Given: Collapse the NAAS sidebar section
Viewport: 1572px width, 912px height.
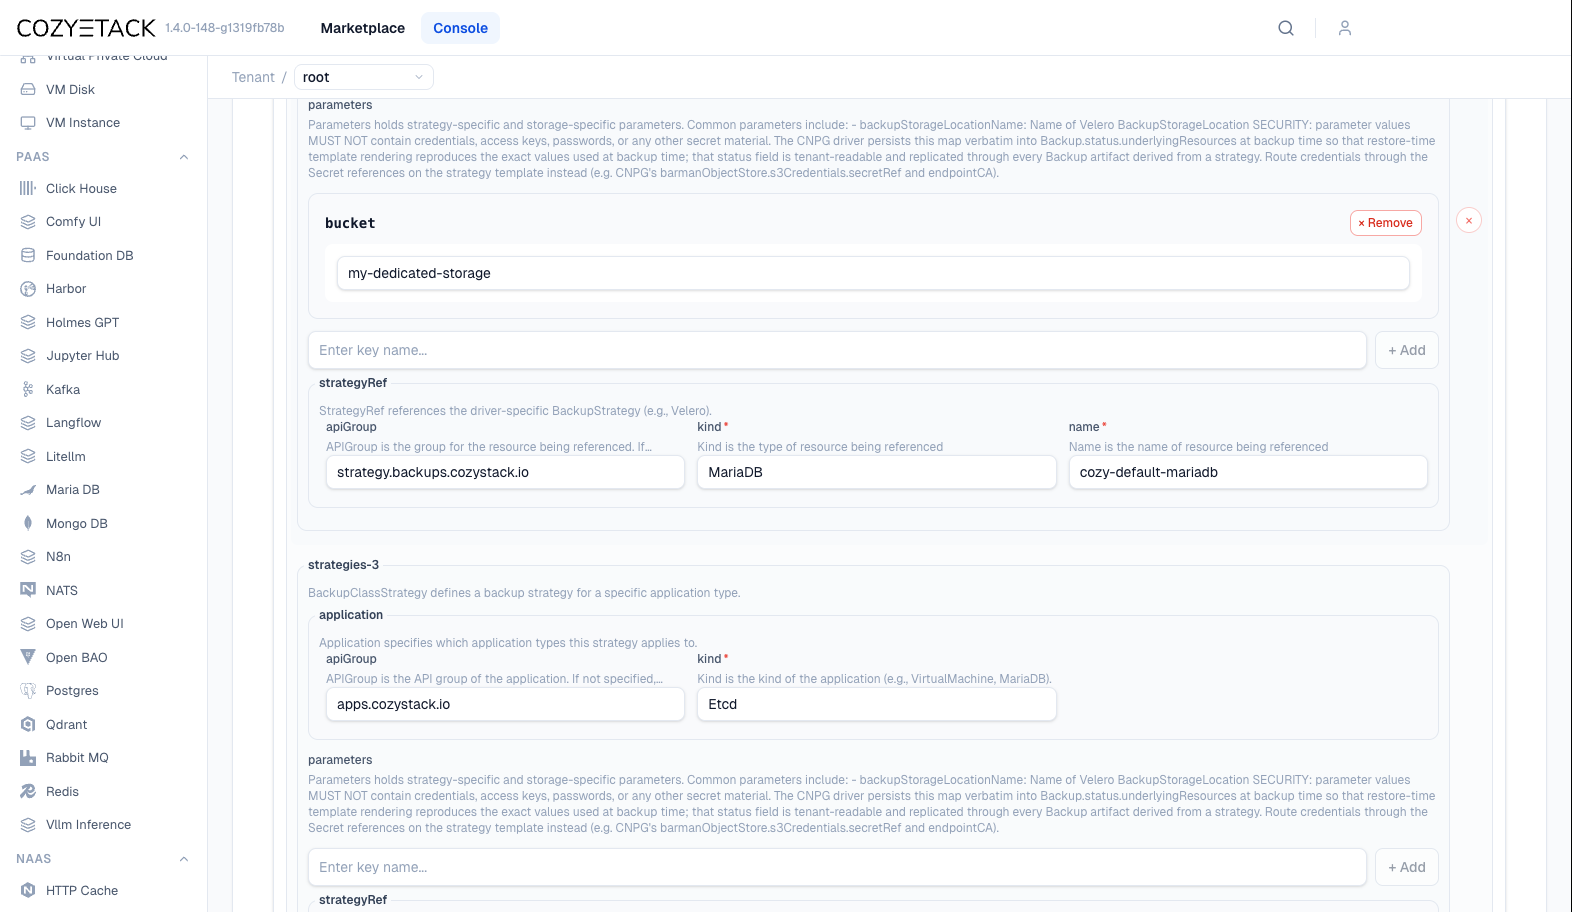Looking at the screenshot, I should [184, 859].
